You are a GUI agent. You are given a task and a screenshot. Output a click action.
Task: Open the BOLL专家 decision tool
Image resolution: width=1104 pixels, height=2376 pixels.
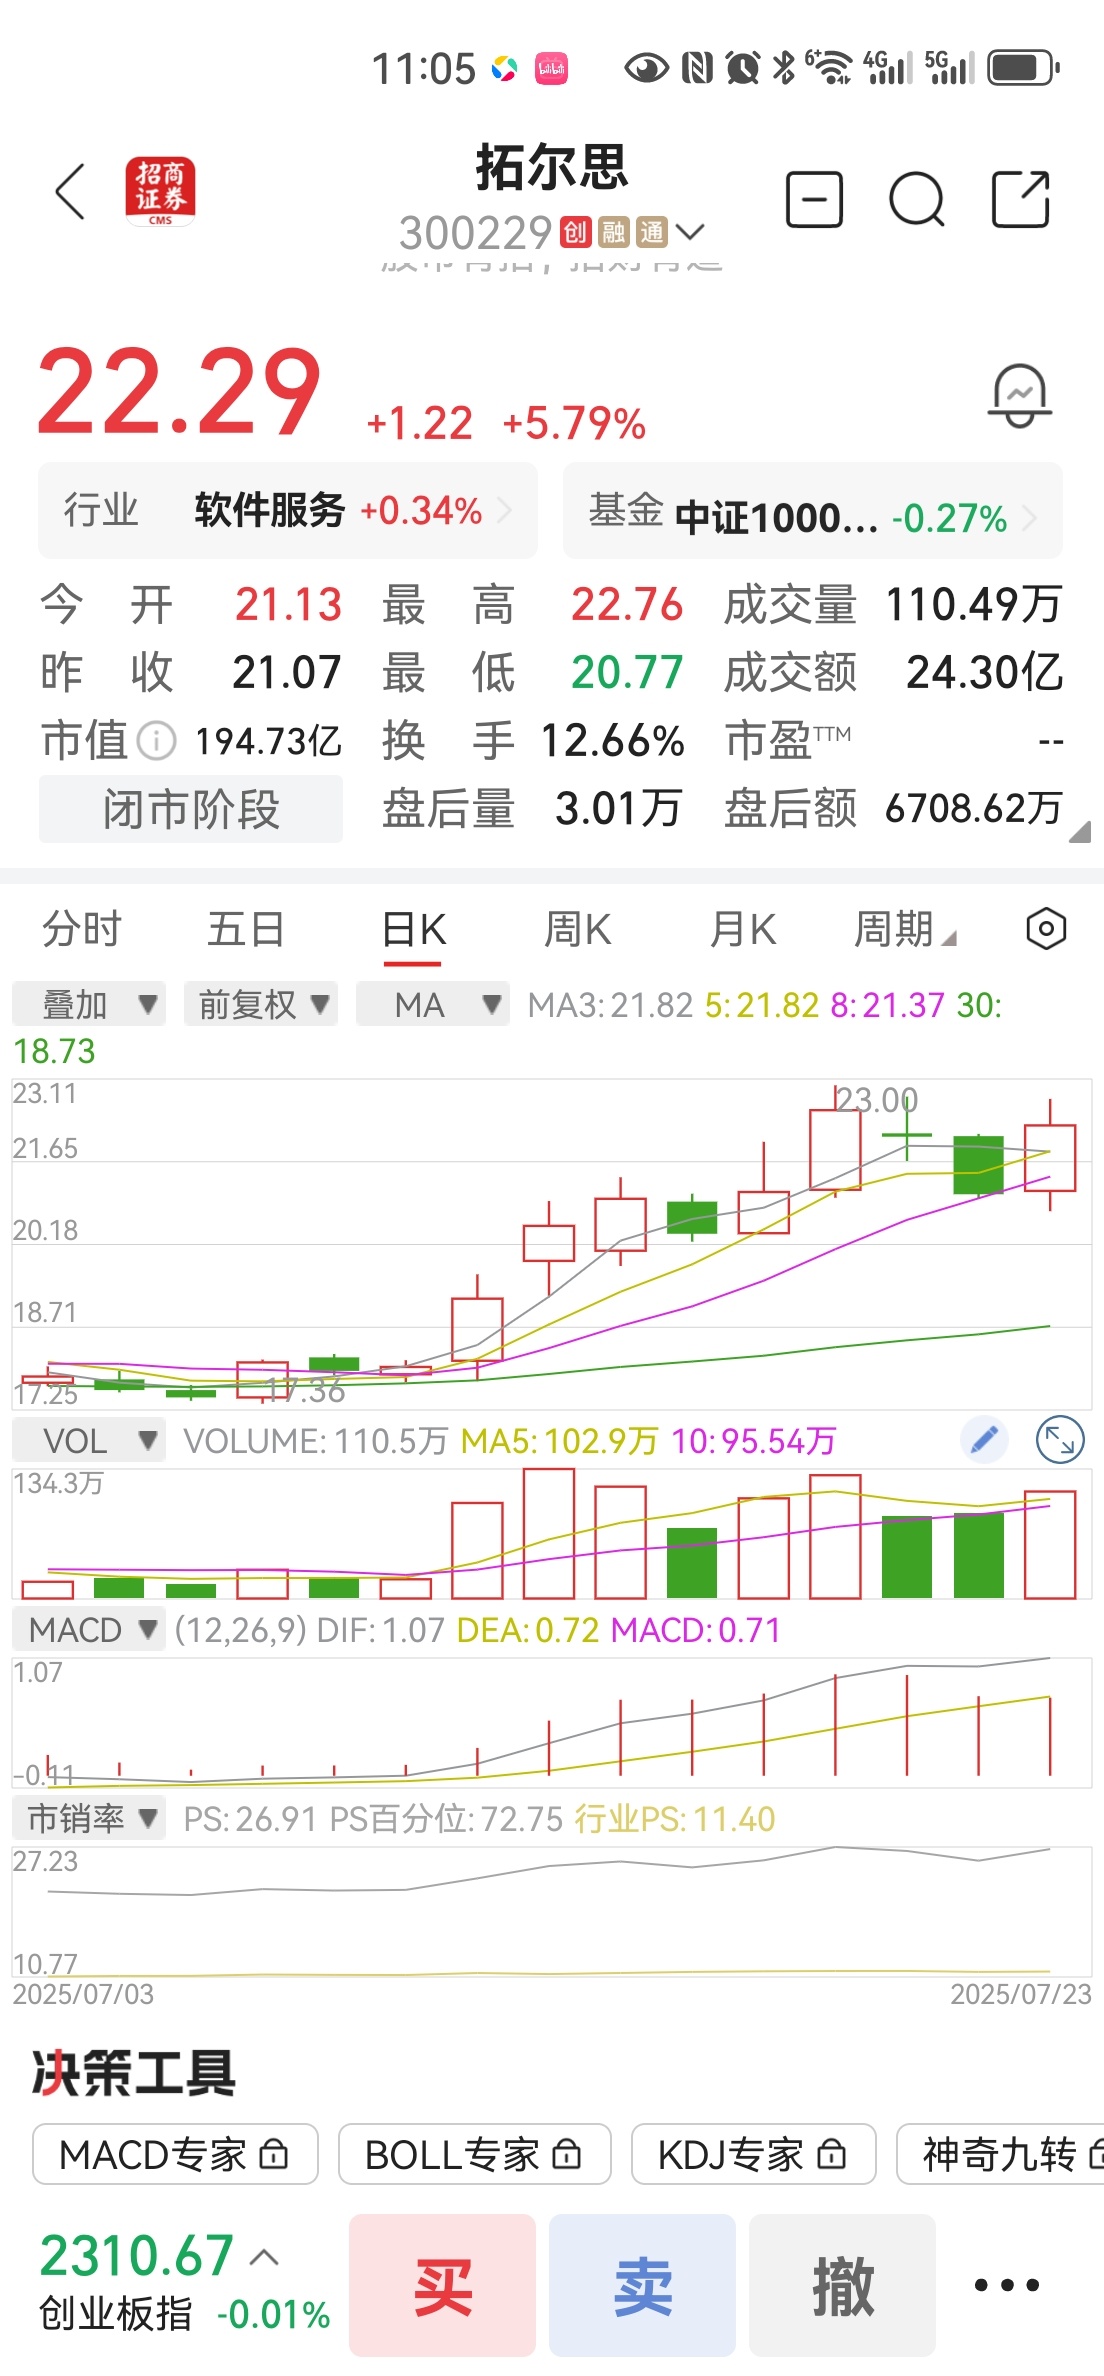coord(474,2154)
